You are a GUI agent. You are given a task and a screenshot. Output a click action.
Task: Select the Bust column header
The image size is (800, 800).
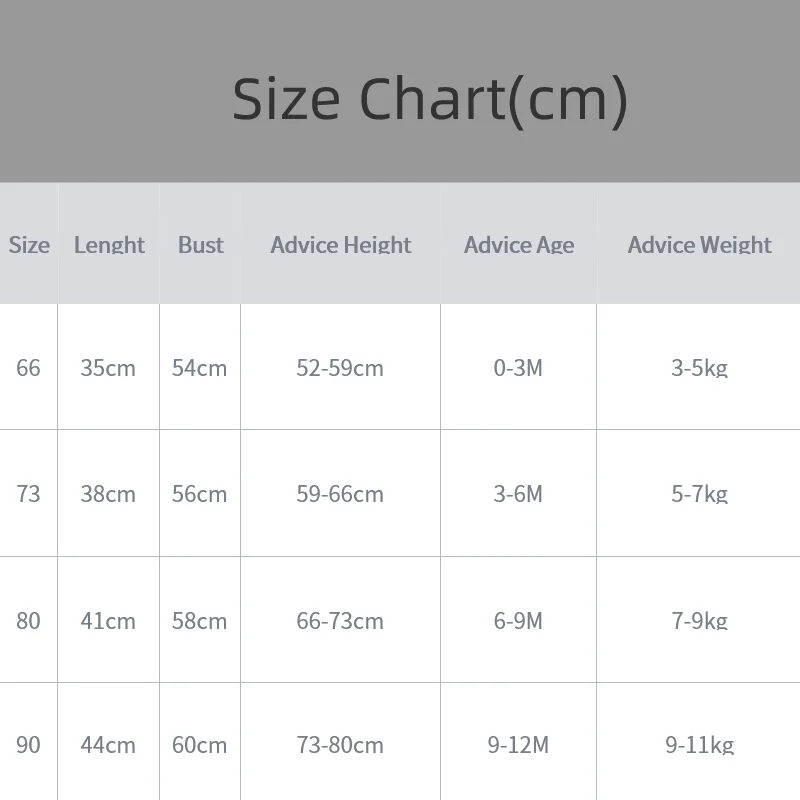click(201, 244)
